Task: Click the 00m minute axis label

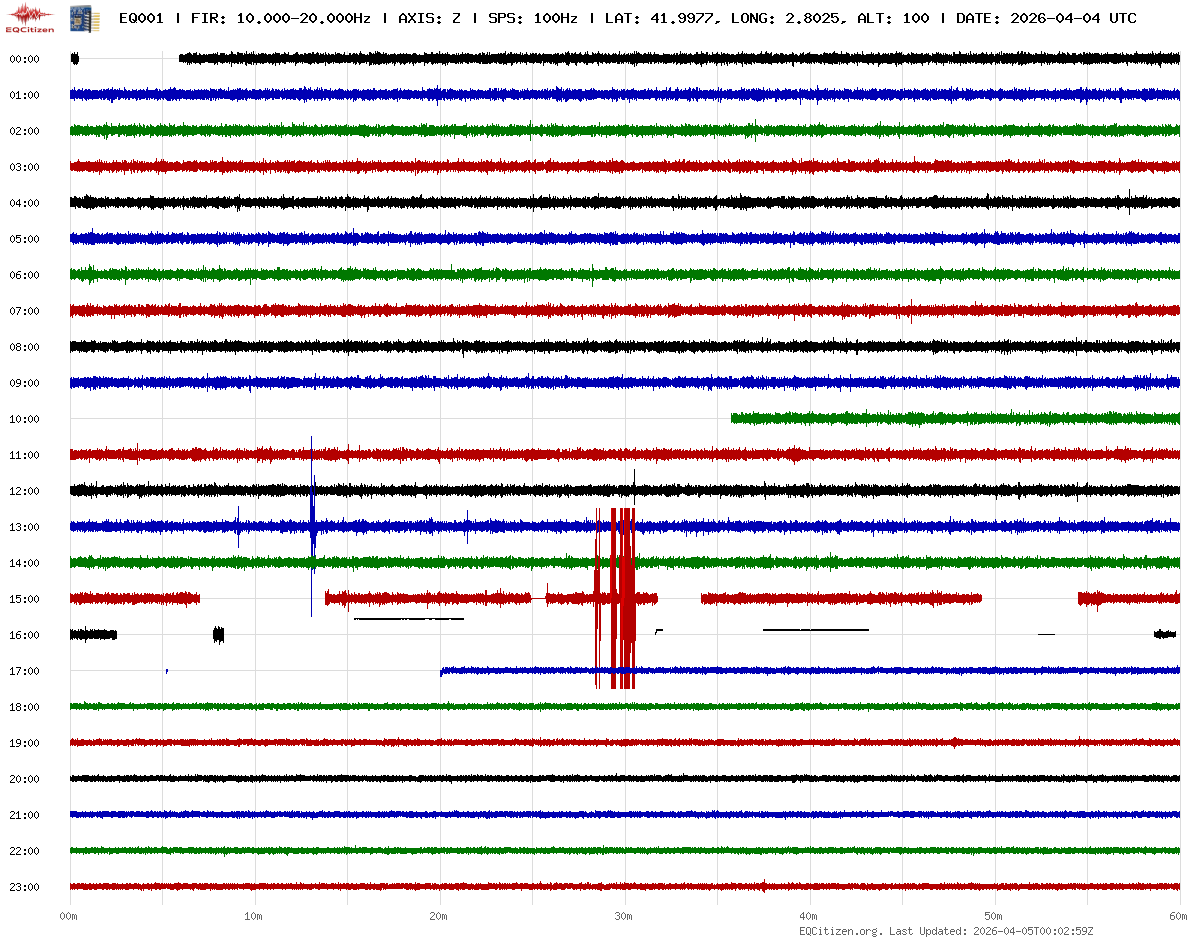Action: pyautogui.click(x=69, y=916)
